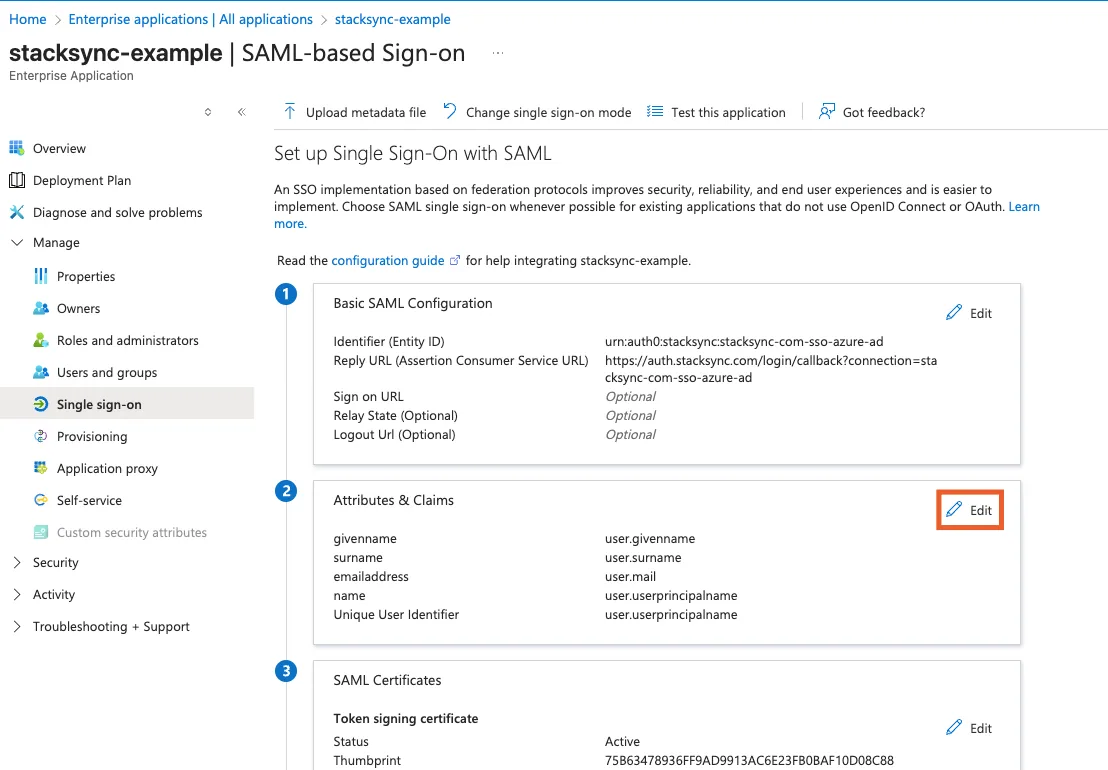
Task: Click the Active certificate status value
Action: [623, 742]
